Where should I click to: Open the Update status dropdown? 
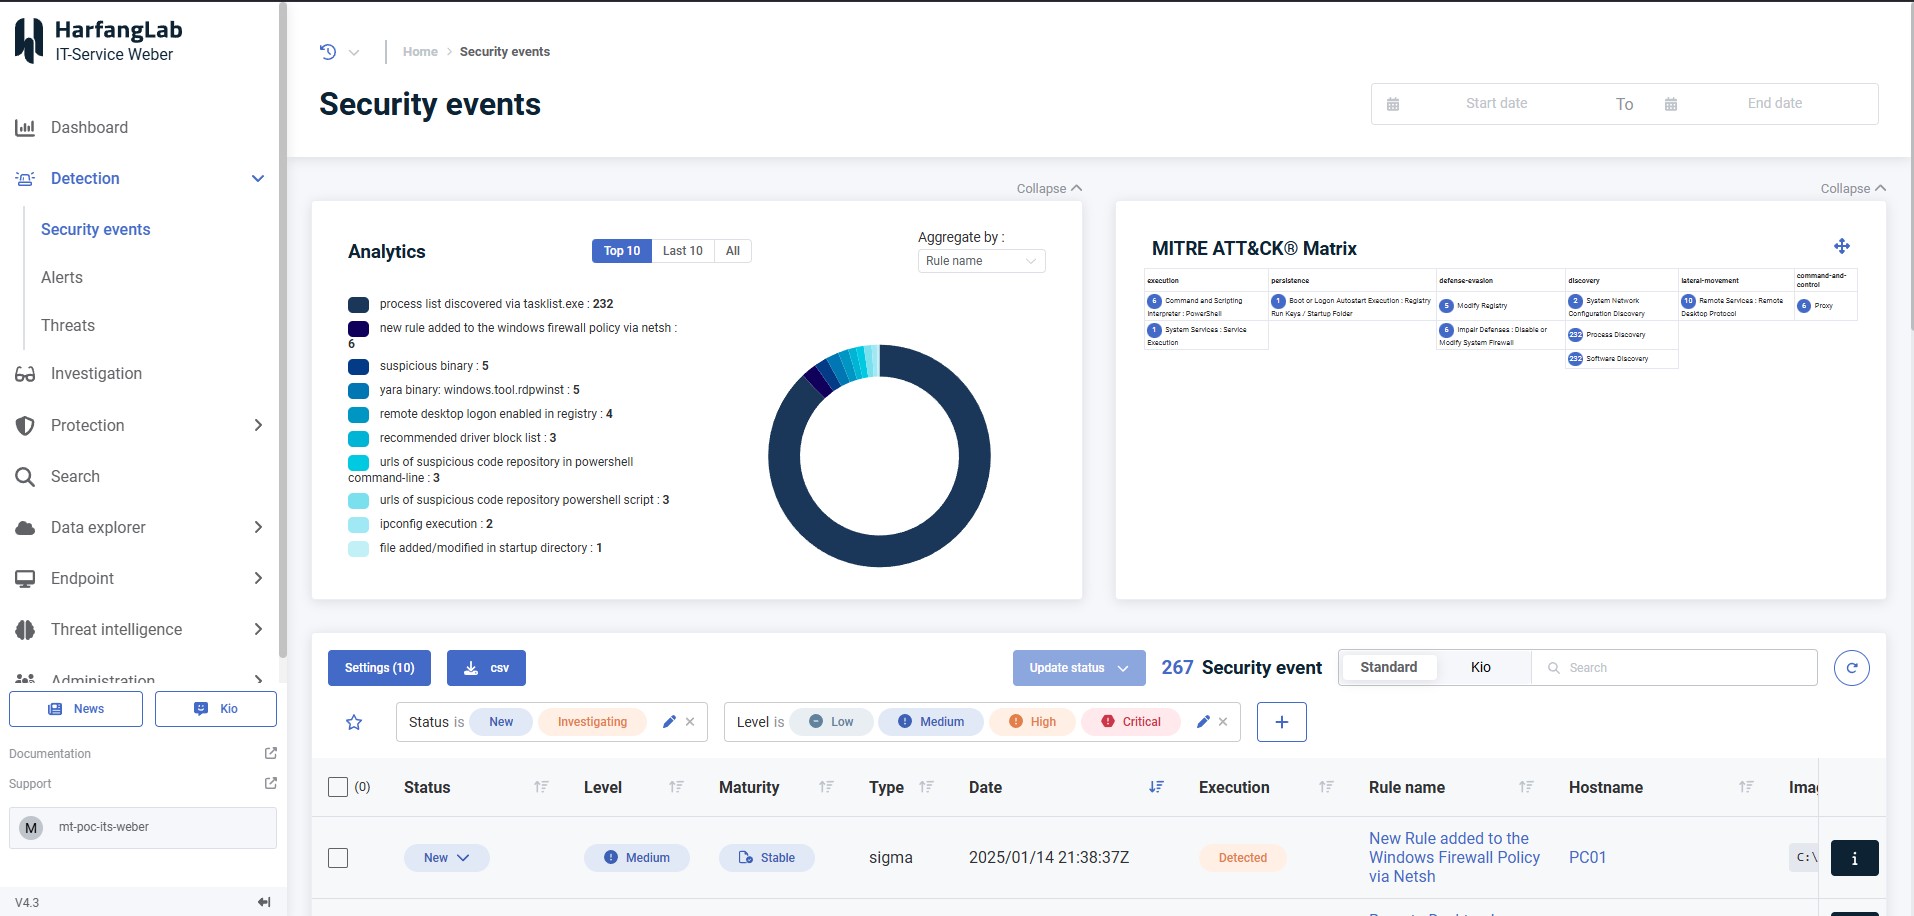[1078, 668]
